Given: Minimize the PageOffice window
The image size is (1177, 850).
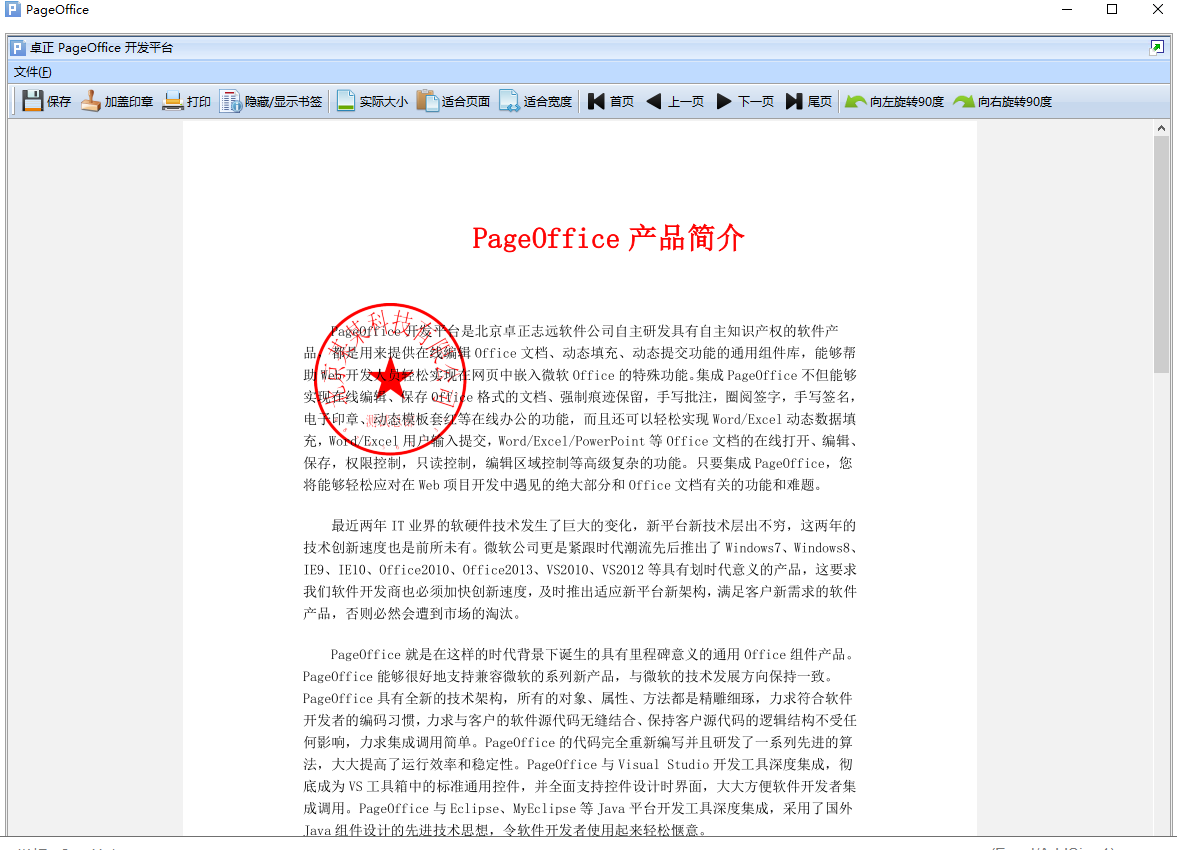Looking at the screenshot, I should click(x=1067, y=10).
